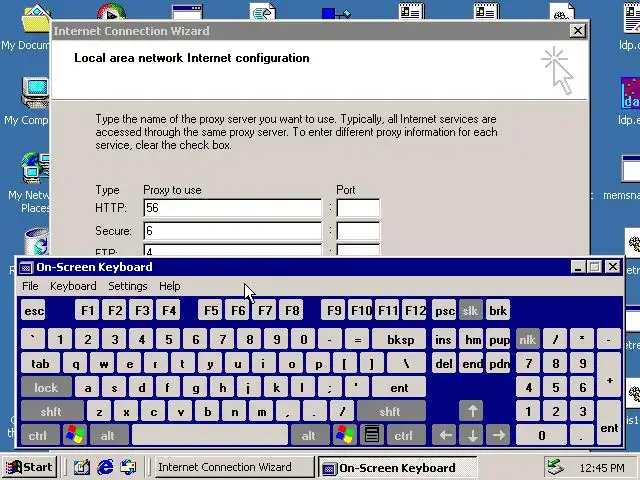Click the esc key on the On-Screen Keyboard
The height and width of the screenshot is (480, 640).
pyautogui.click(x=34, y=311)
